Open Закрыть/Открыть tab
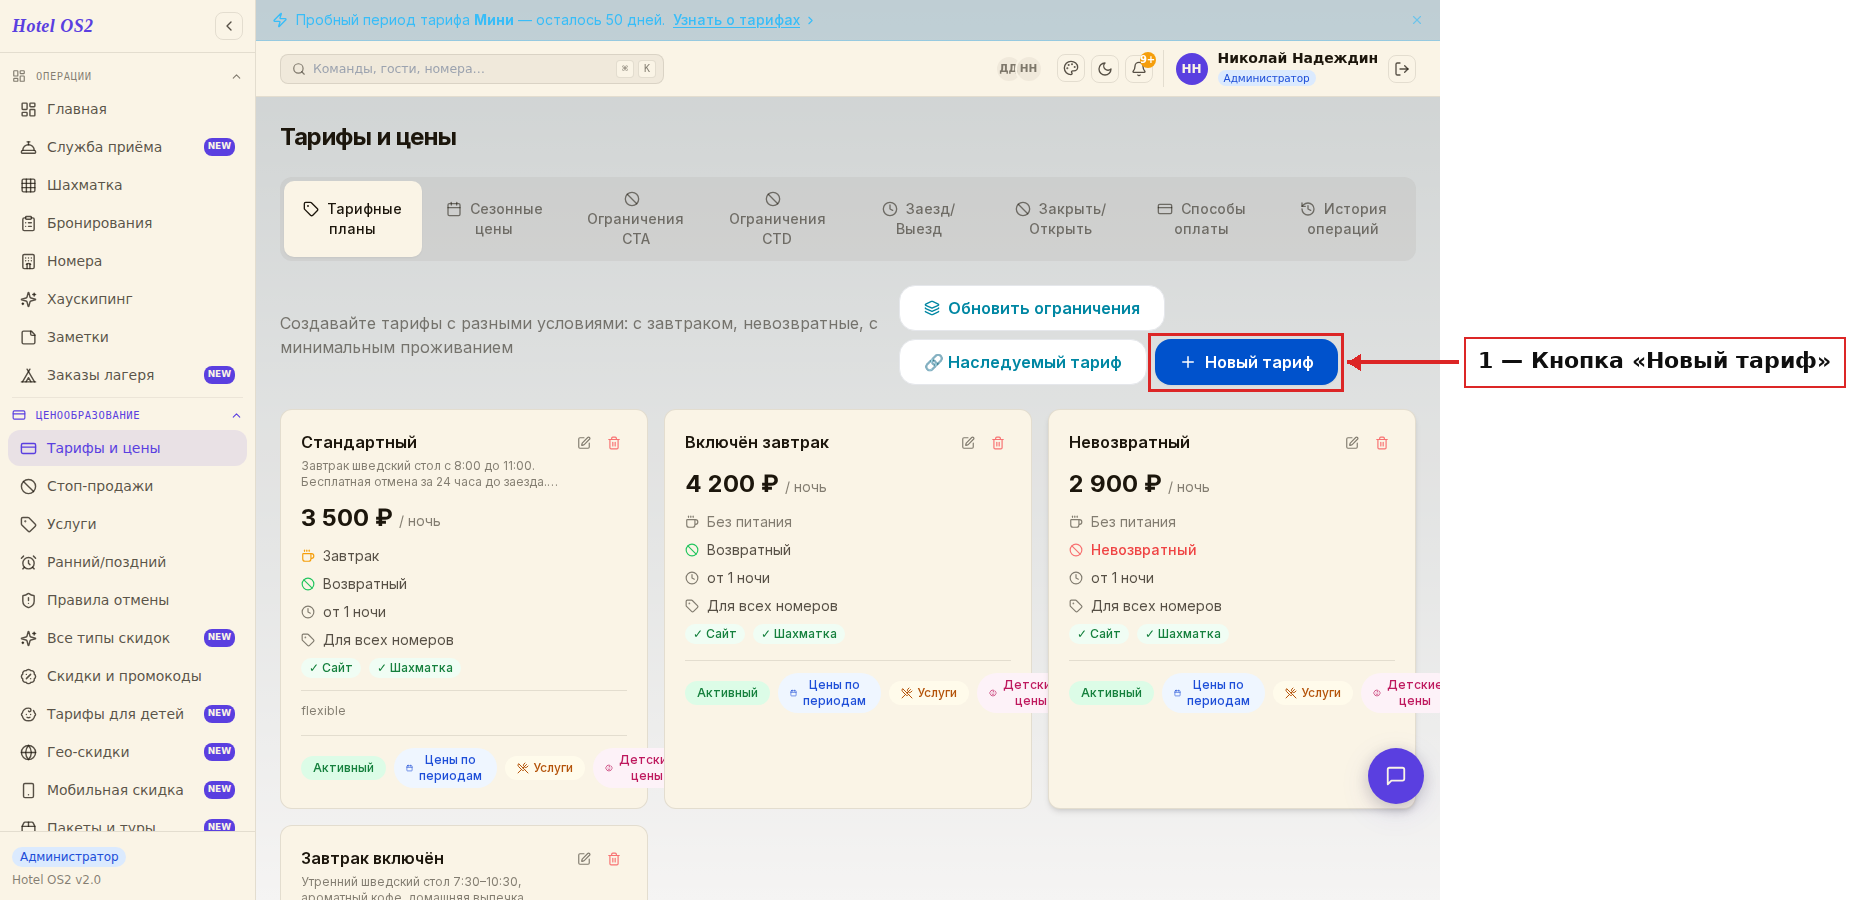 [1060, 219]
